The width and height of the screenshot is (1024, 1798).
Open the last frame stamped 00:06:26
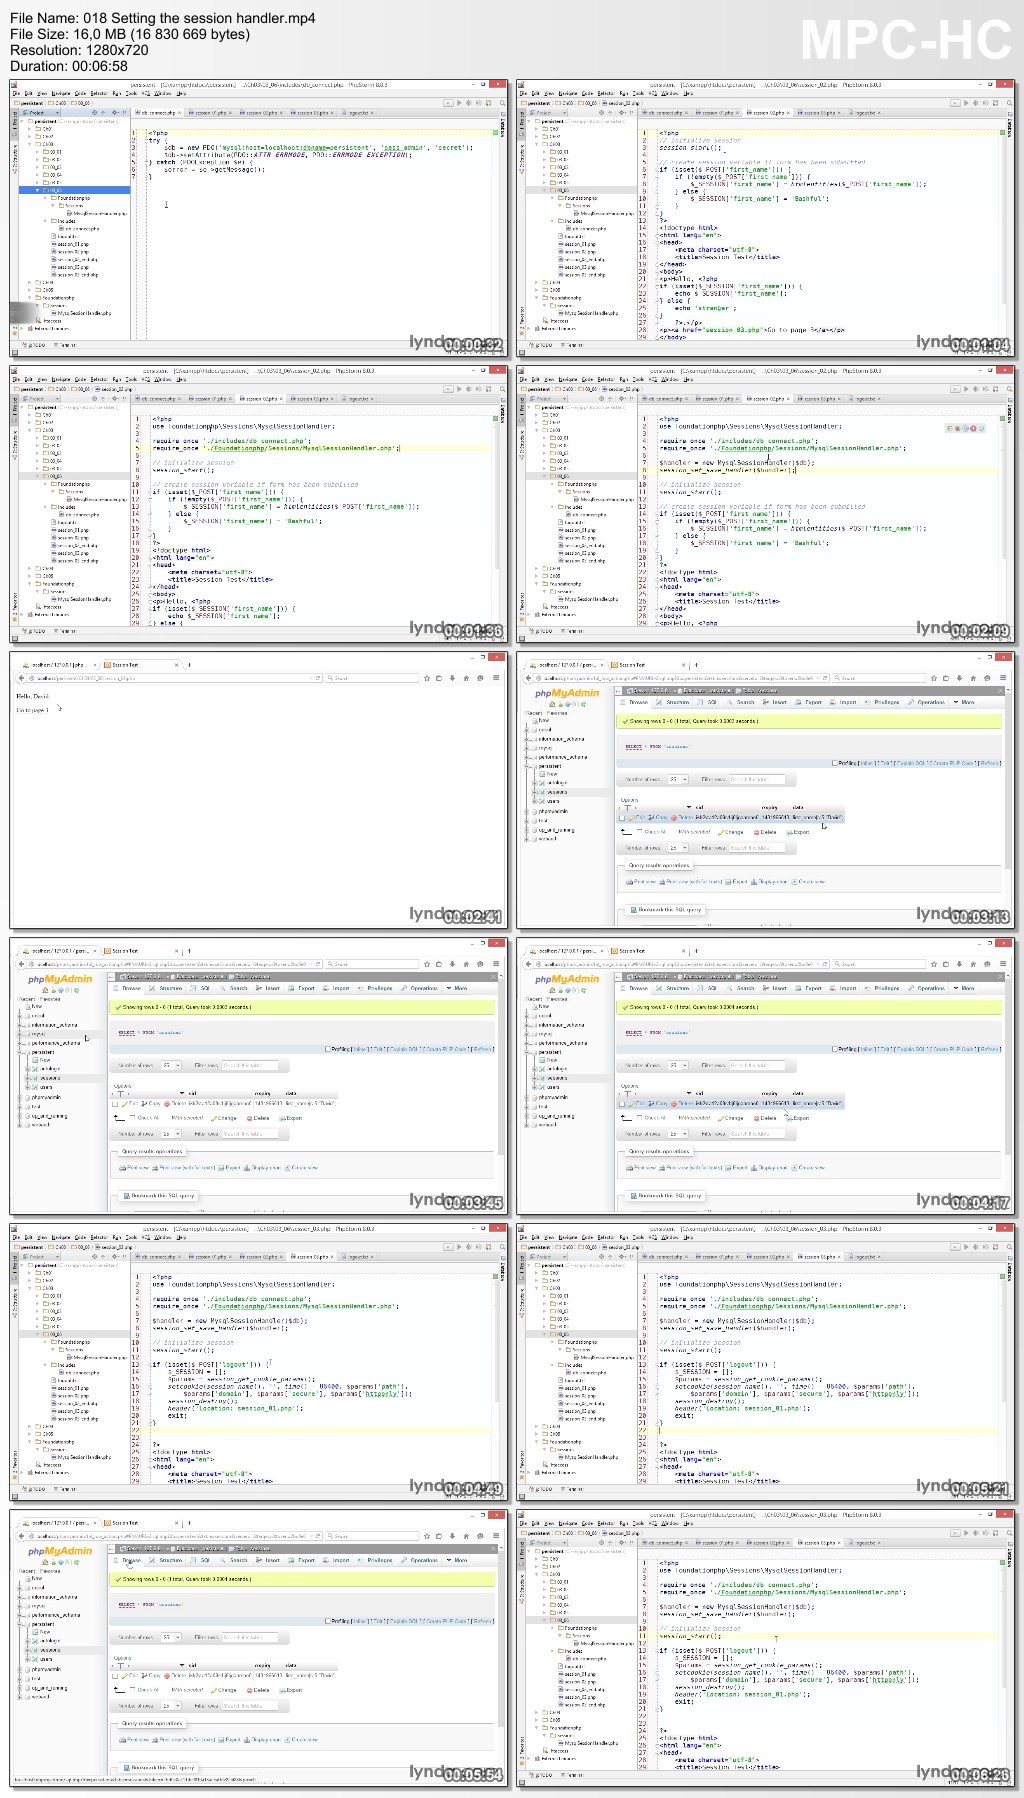[x=766, y=1648]
